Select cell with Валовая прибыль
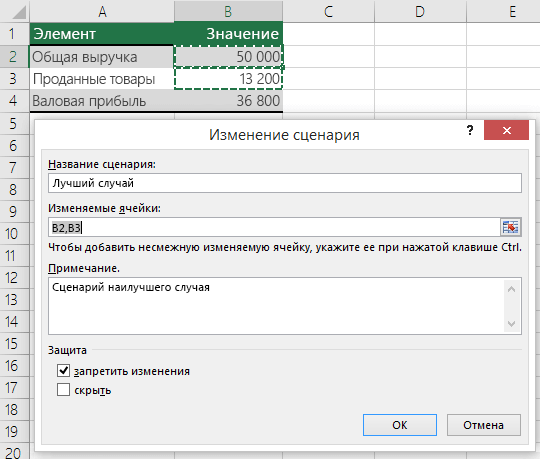Screen dimensions: 540x459 [102, 101]
